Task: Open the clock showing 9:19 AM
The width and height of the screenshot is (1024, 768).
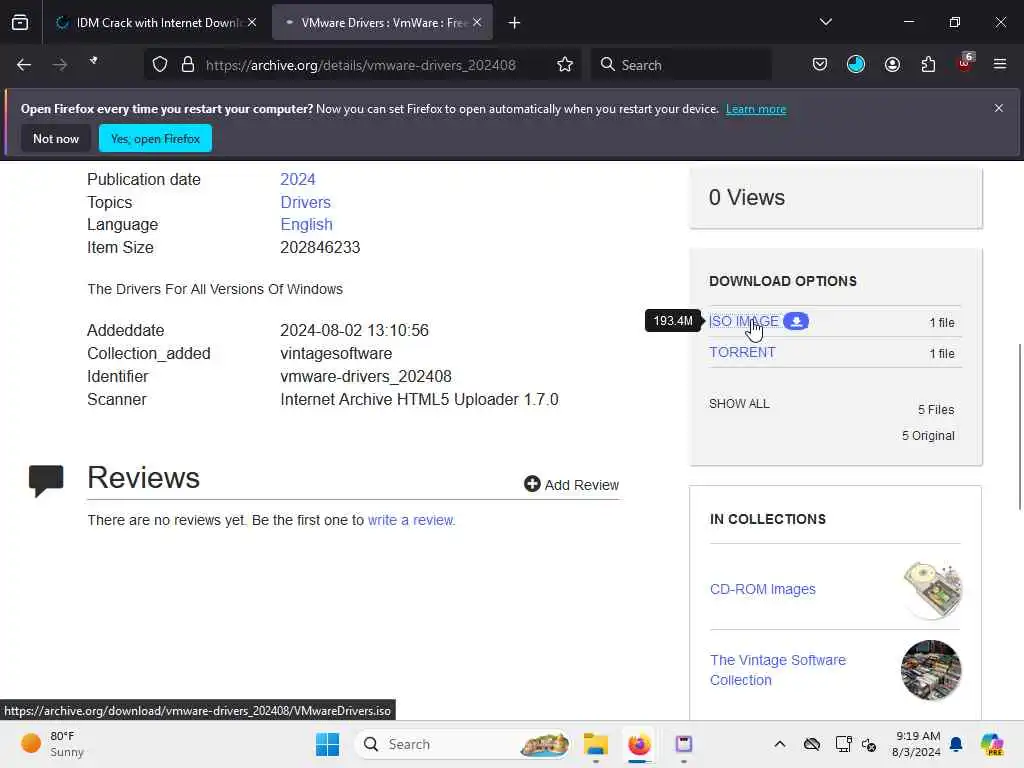Action: (x=916, y=744)
